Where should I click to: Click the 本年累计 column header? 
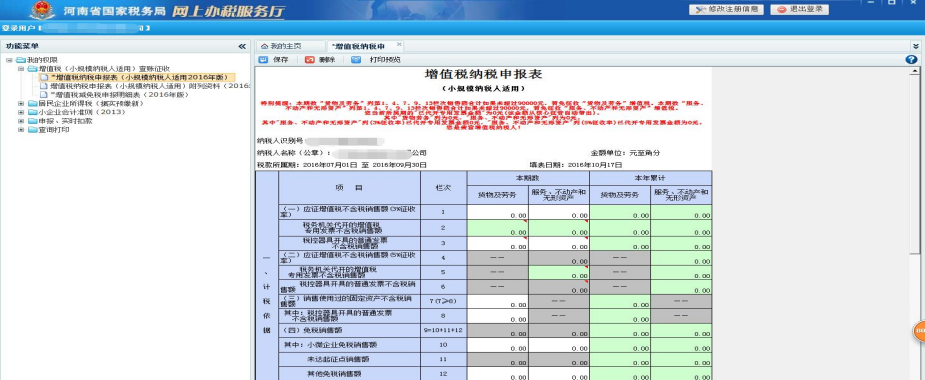tap(651, 178)
